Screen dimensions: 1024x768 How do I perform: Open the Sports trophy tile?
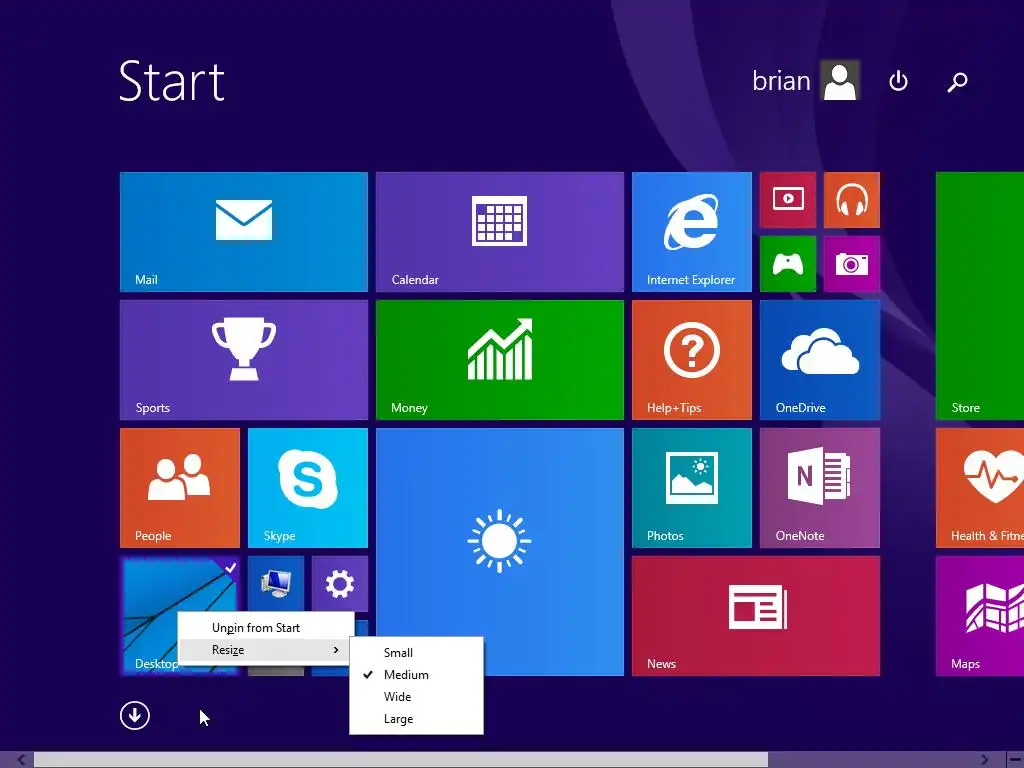tap(244, 360)
